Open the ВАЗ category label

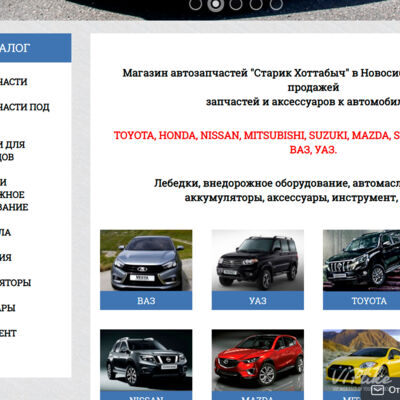(146, 301)
